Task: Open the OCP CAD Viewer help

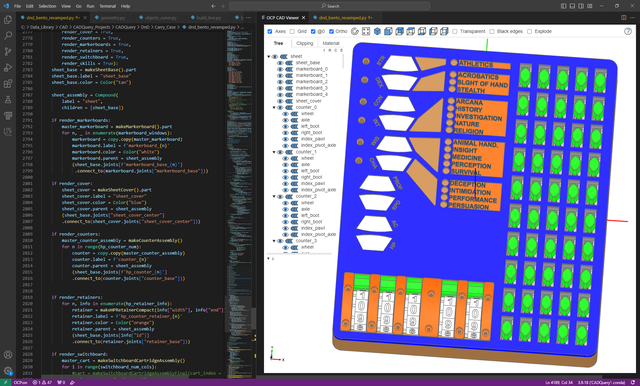Action: 628,31
